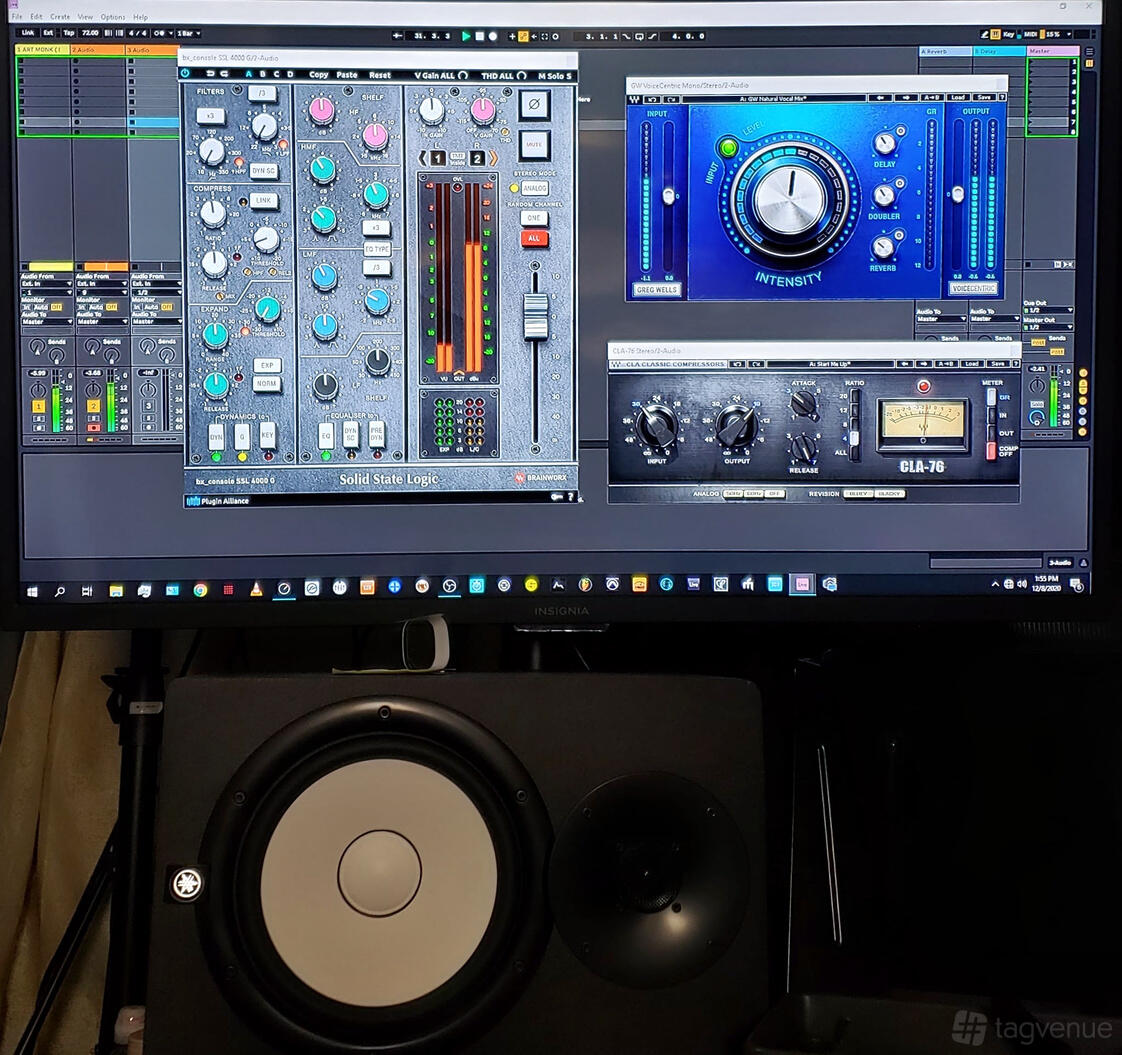Screen dimensions: 1122x1055
Task: Open metronome options dropdown arrow
Action: (x=170, y=34)
